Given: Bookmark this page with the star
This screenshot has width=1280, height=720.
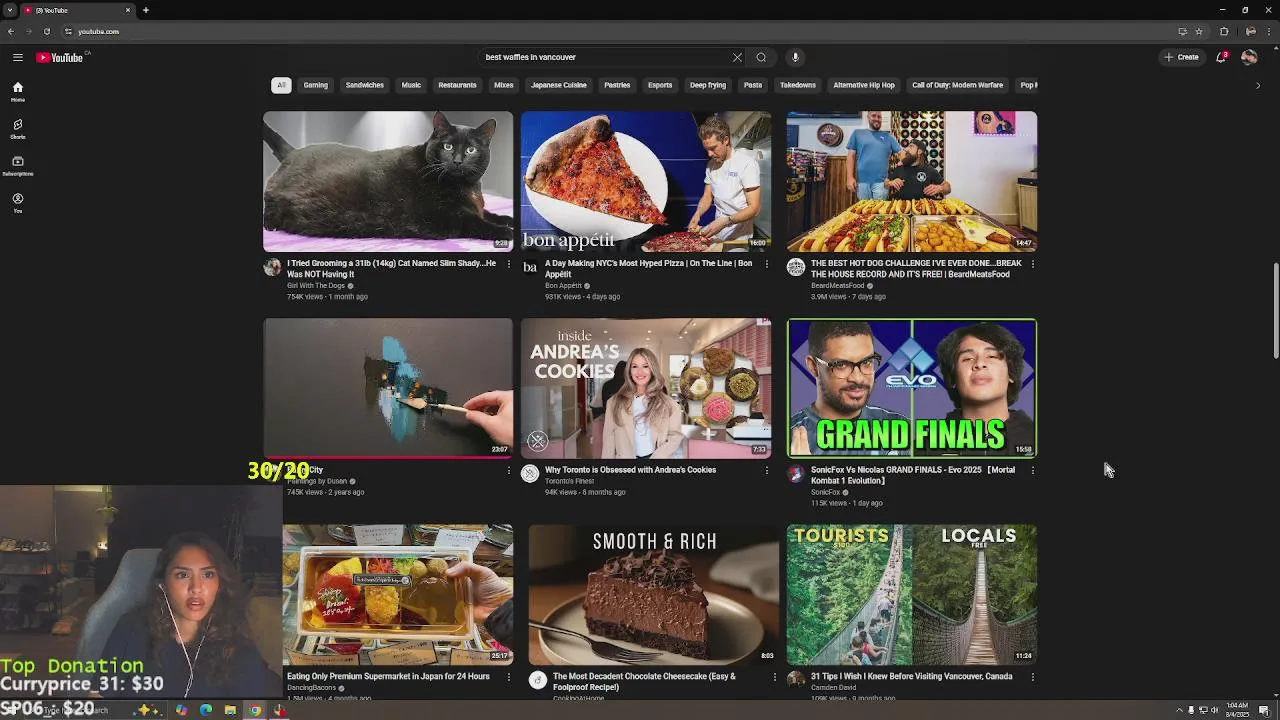Looking at the screenshot, I should (1199, 31).
